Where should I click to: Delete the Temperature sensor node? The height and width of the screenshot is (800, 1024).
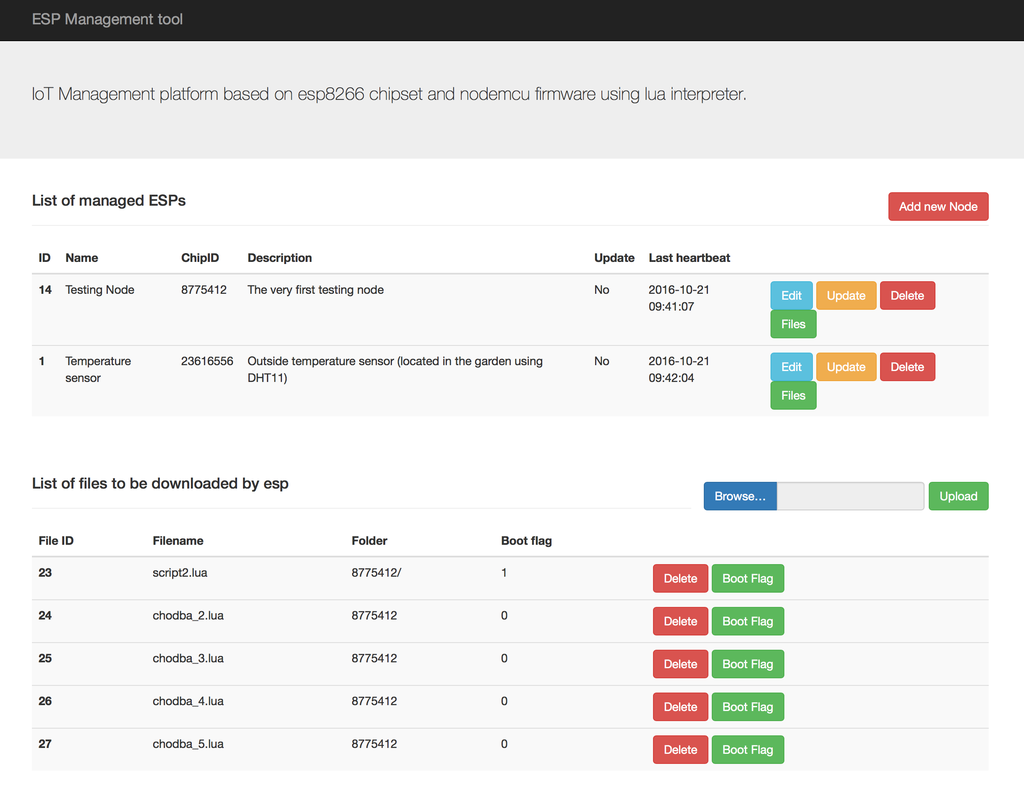907,367
